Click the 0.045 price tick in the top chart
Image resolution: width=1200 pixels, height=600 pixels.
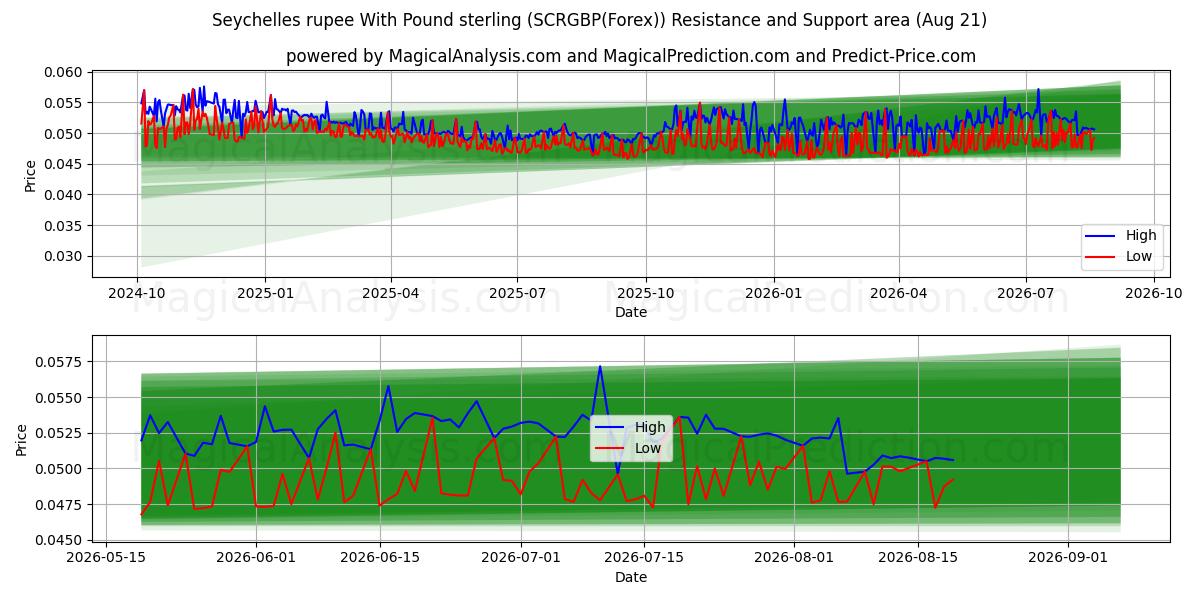click(63, 164)
